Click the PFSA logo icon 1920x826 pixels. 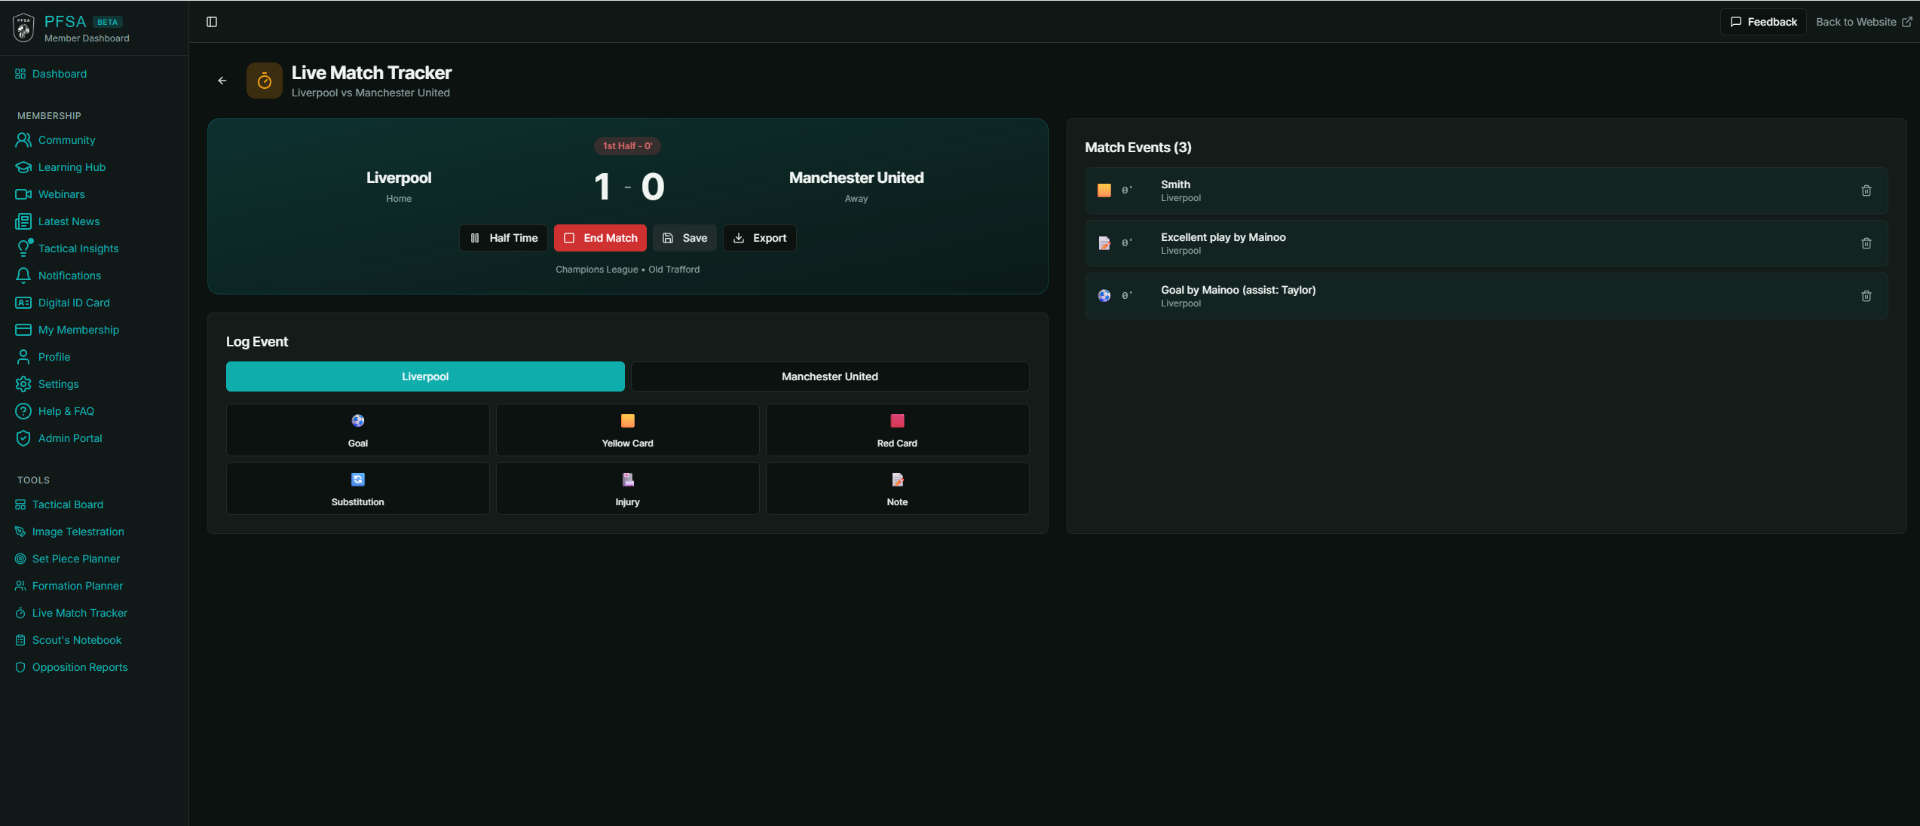24,28
